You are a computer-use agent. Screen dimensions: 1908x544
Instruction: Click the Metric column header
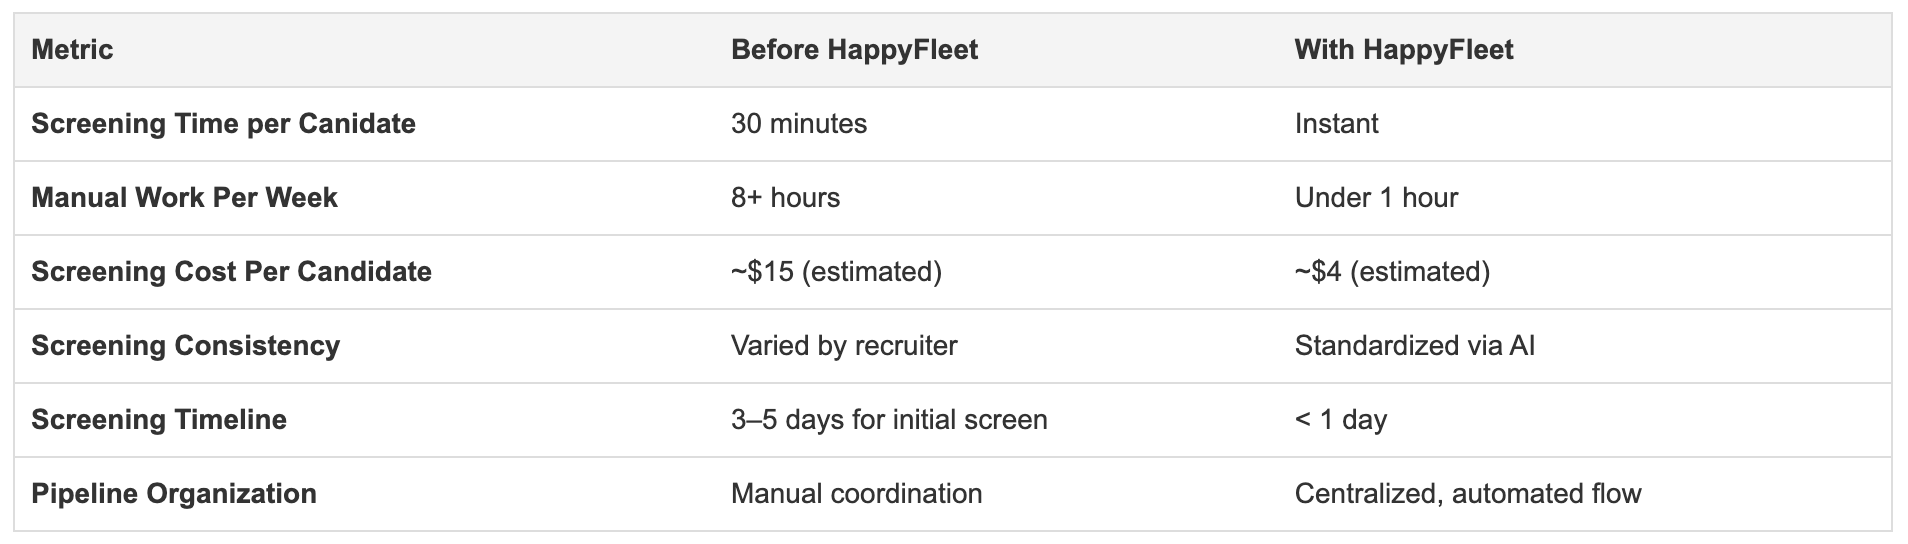pos(72,50)
